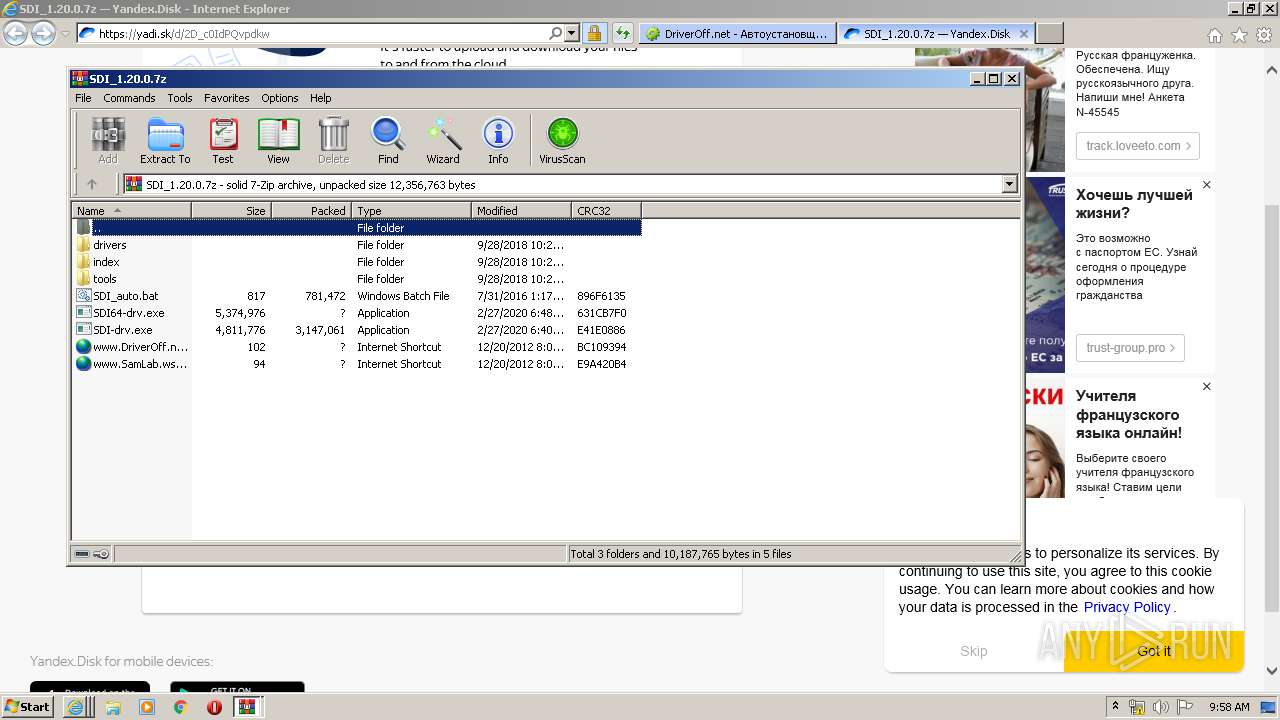Select the SDI64-drv.exe file
Image resolution: width=1280 pixels, height=720 pixels.
357,313
